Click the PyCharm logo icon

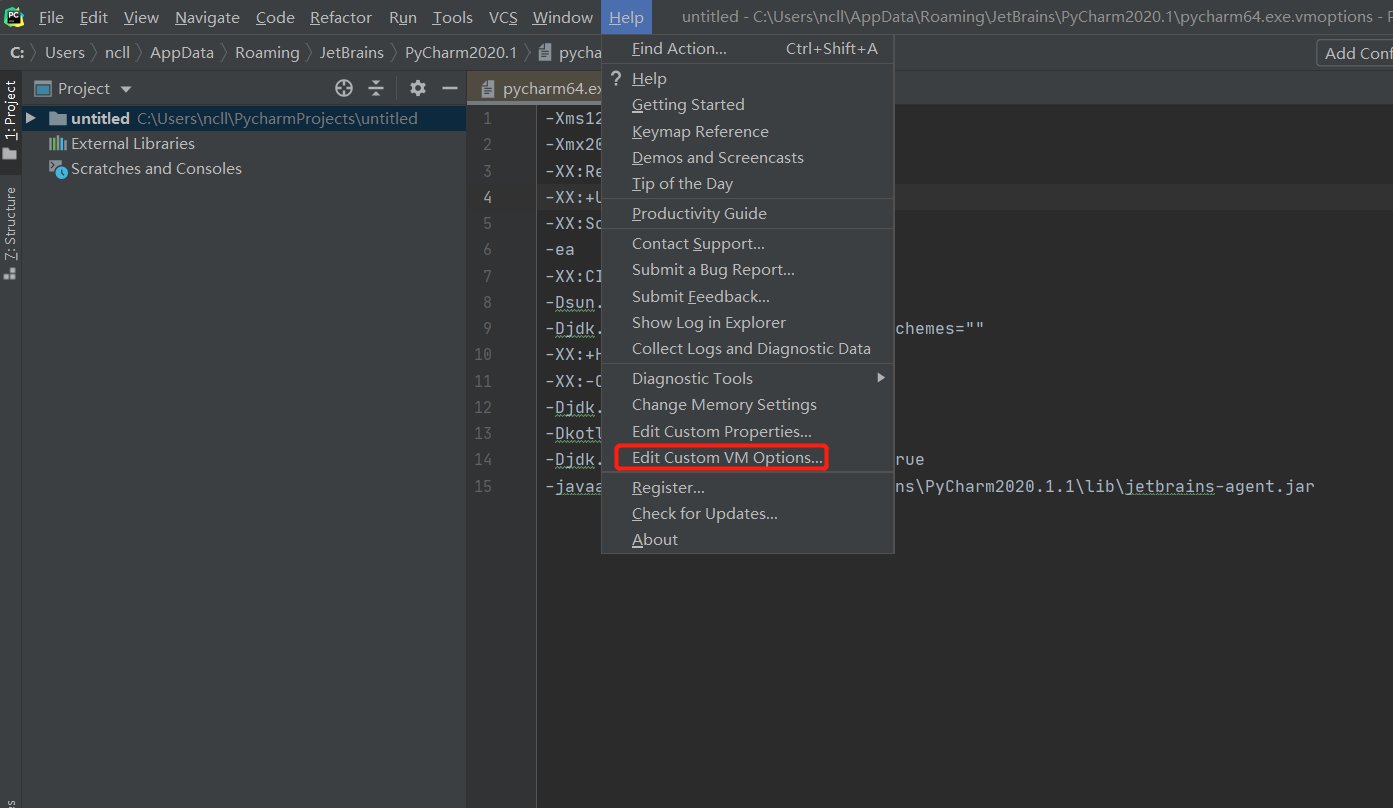[14, 17]
